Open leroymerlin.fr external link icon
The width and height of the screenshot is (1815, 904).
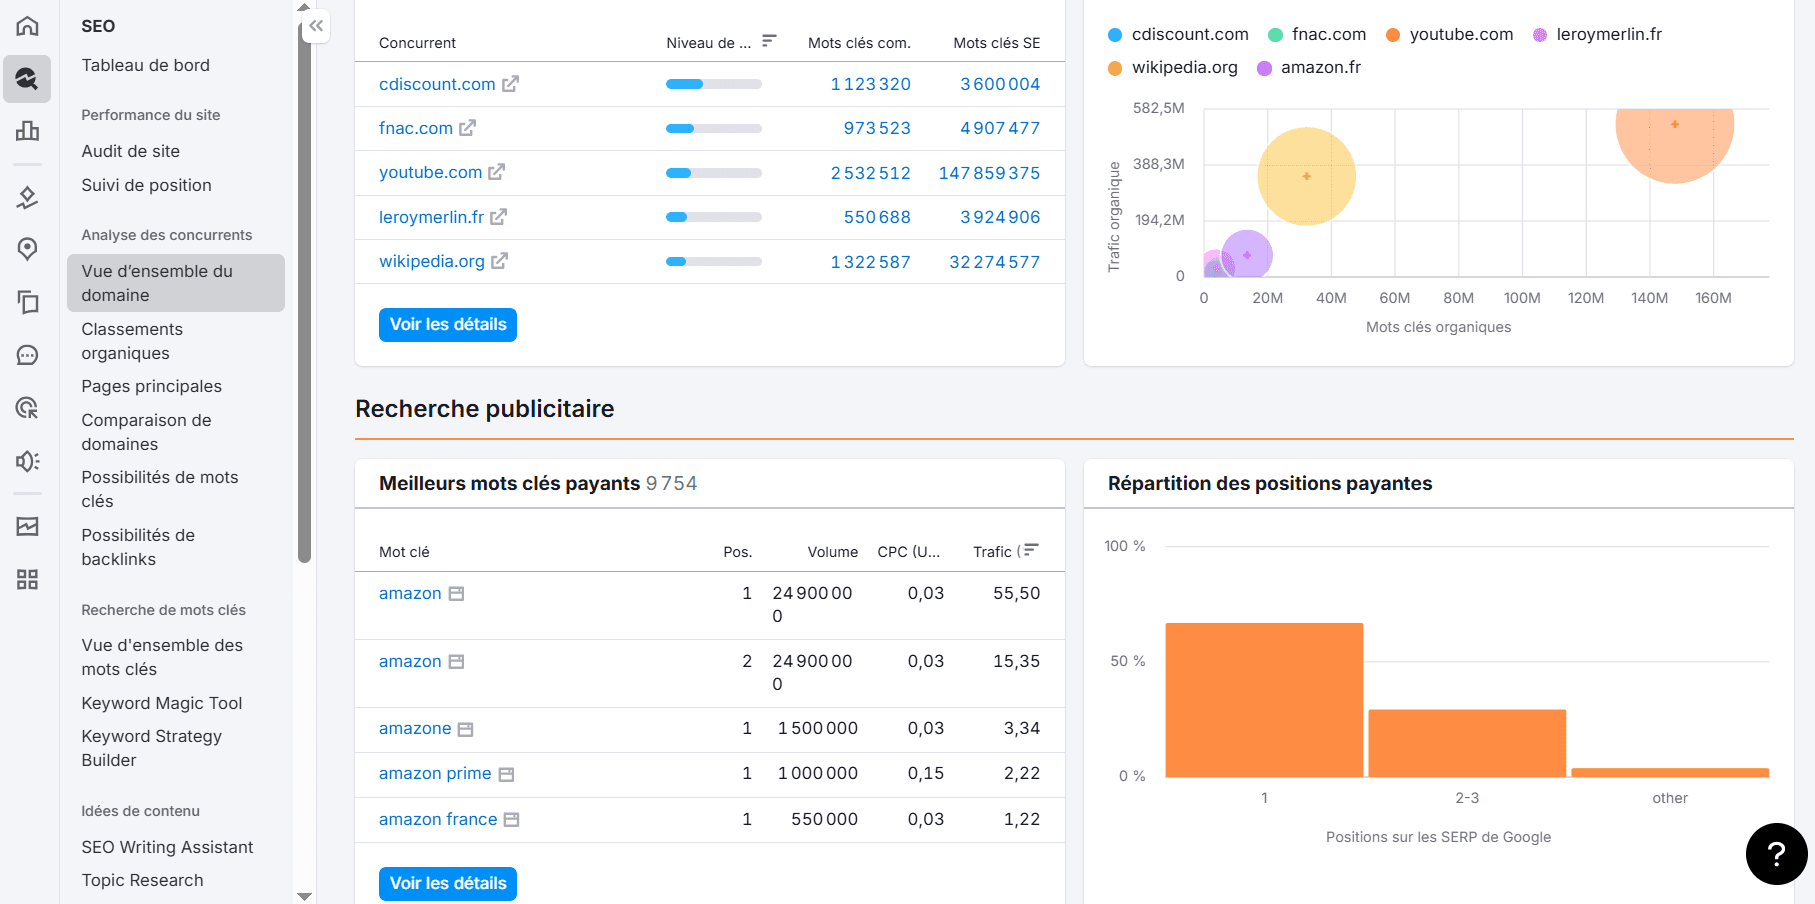[498, 217]
